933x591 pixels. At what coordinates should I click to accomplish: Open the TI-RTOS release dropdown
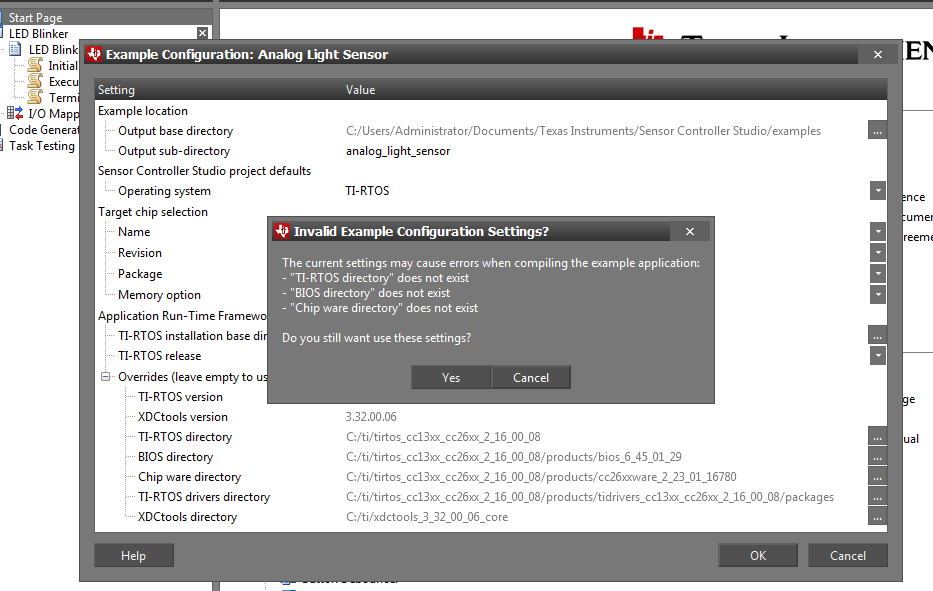click(x=878, y=355)
